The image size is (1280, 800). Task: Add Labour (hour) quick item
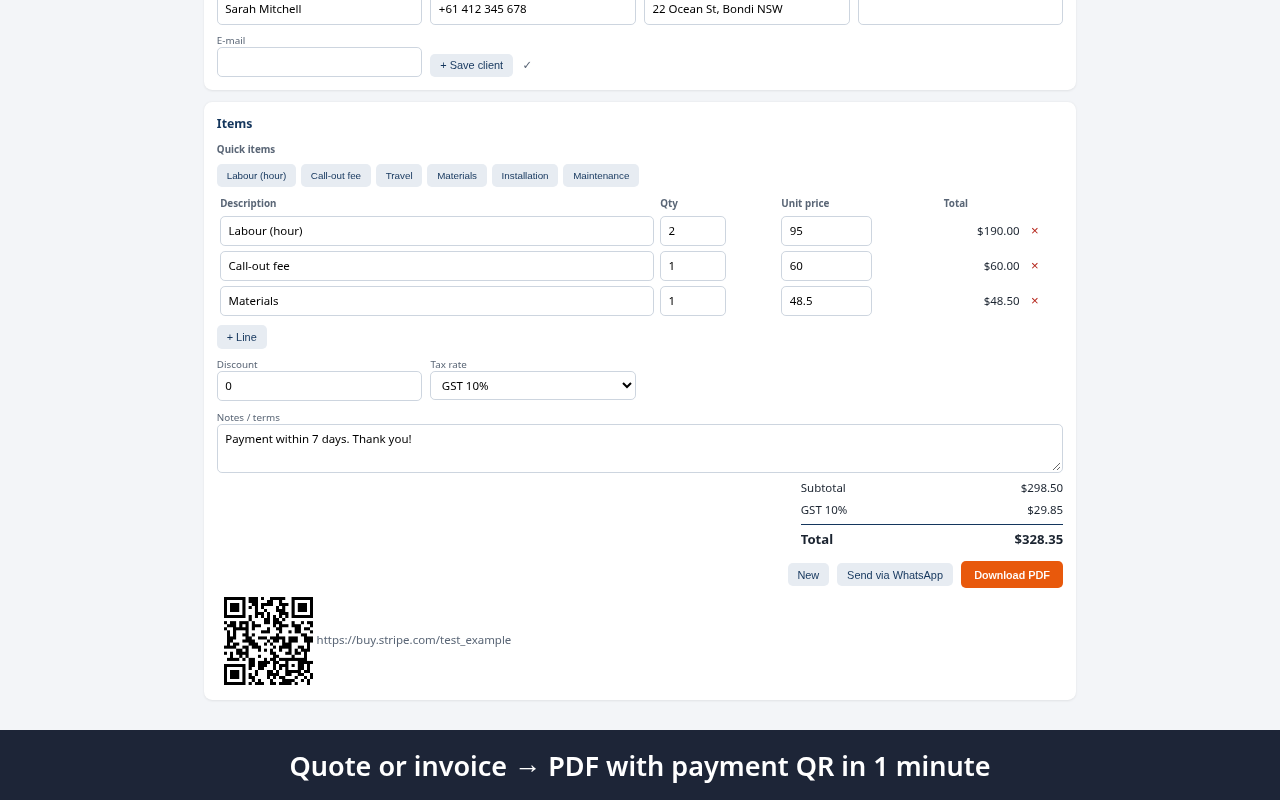coord(256,176)
